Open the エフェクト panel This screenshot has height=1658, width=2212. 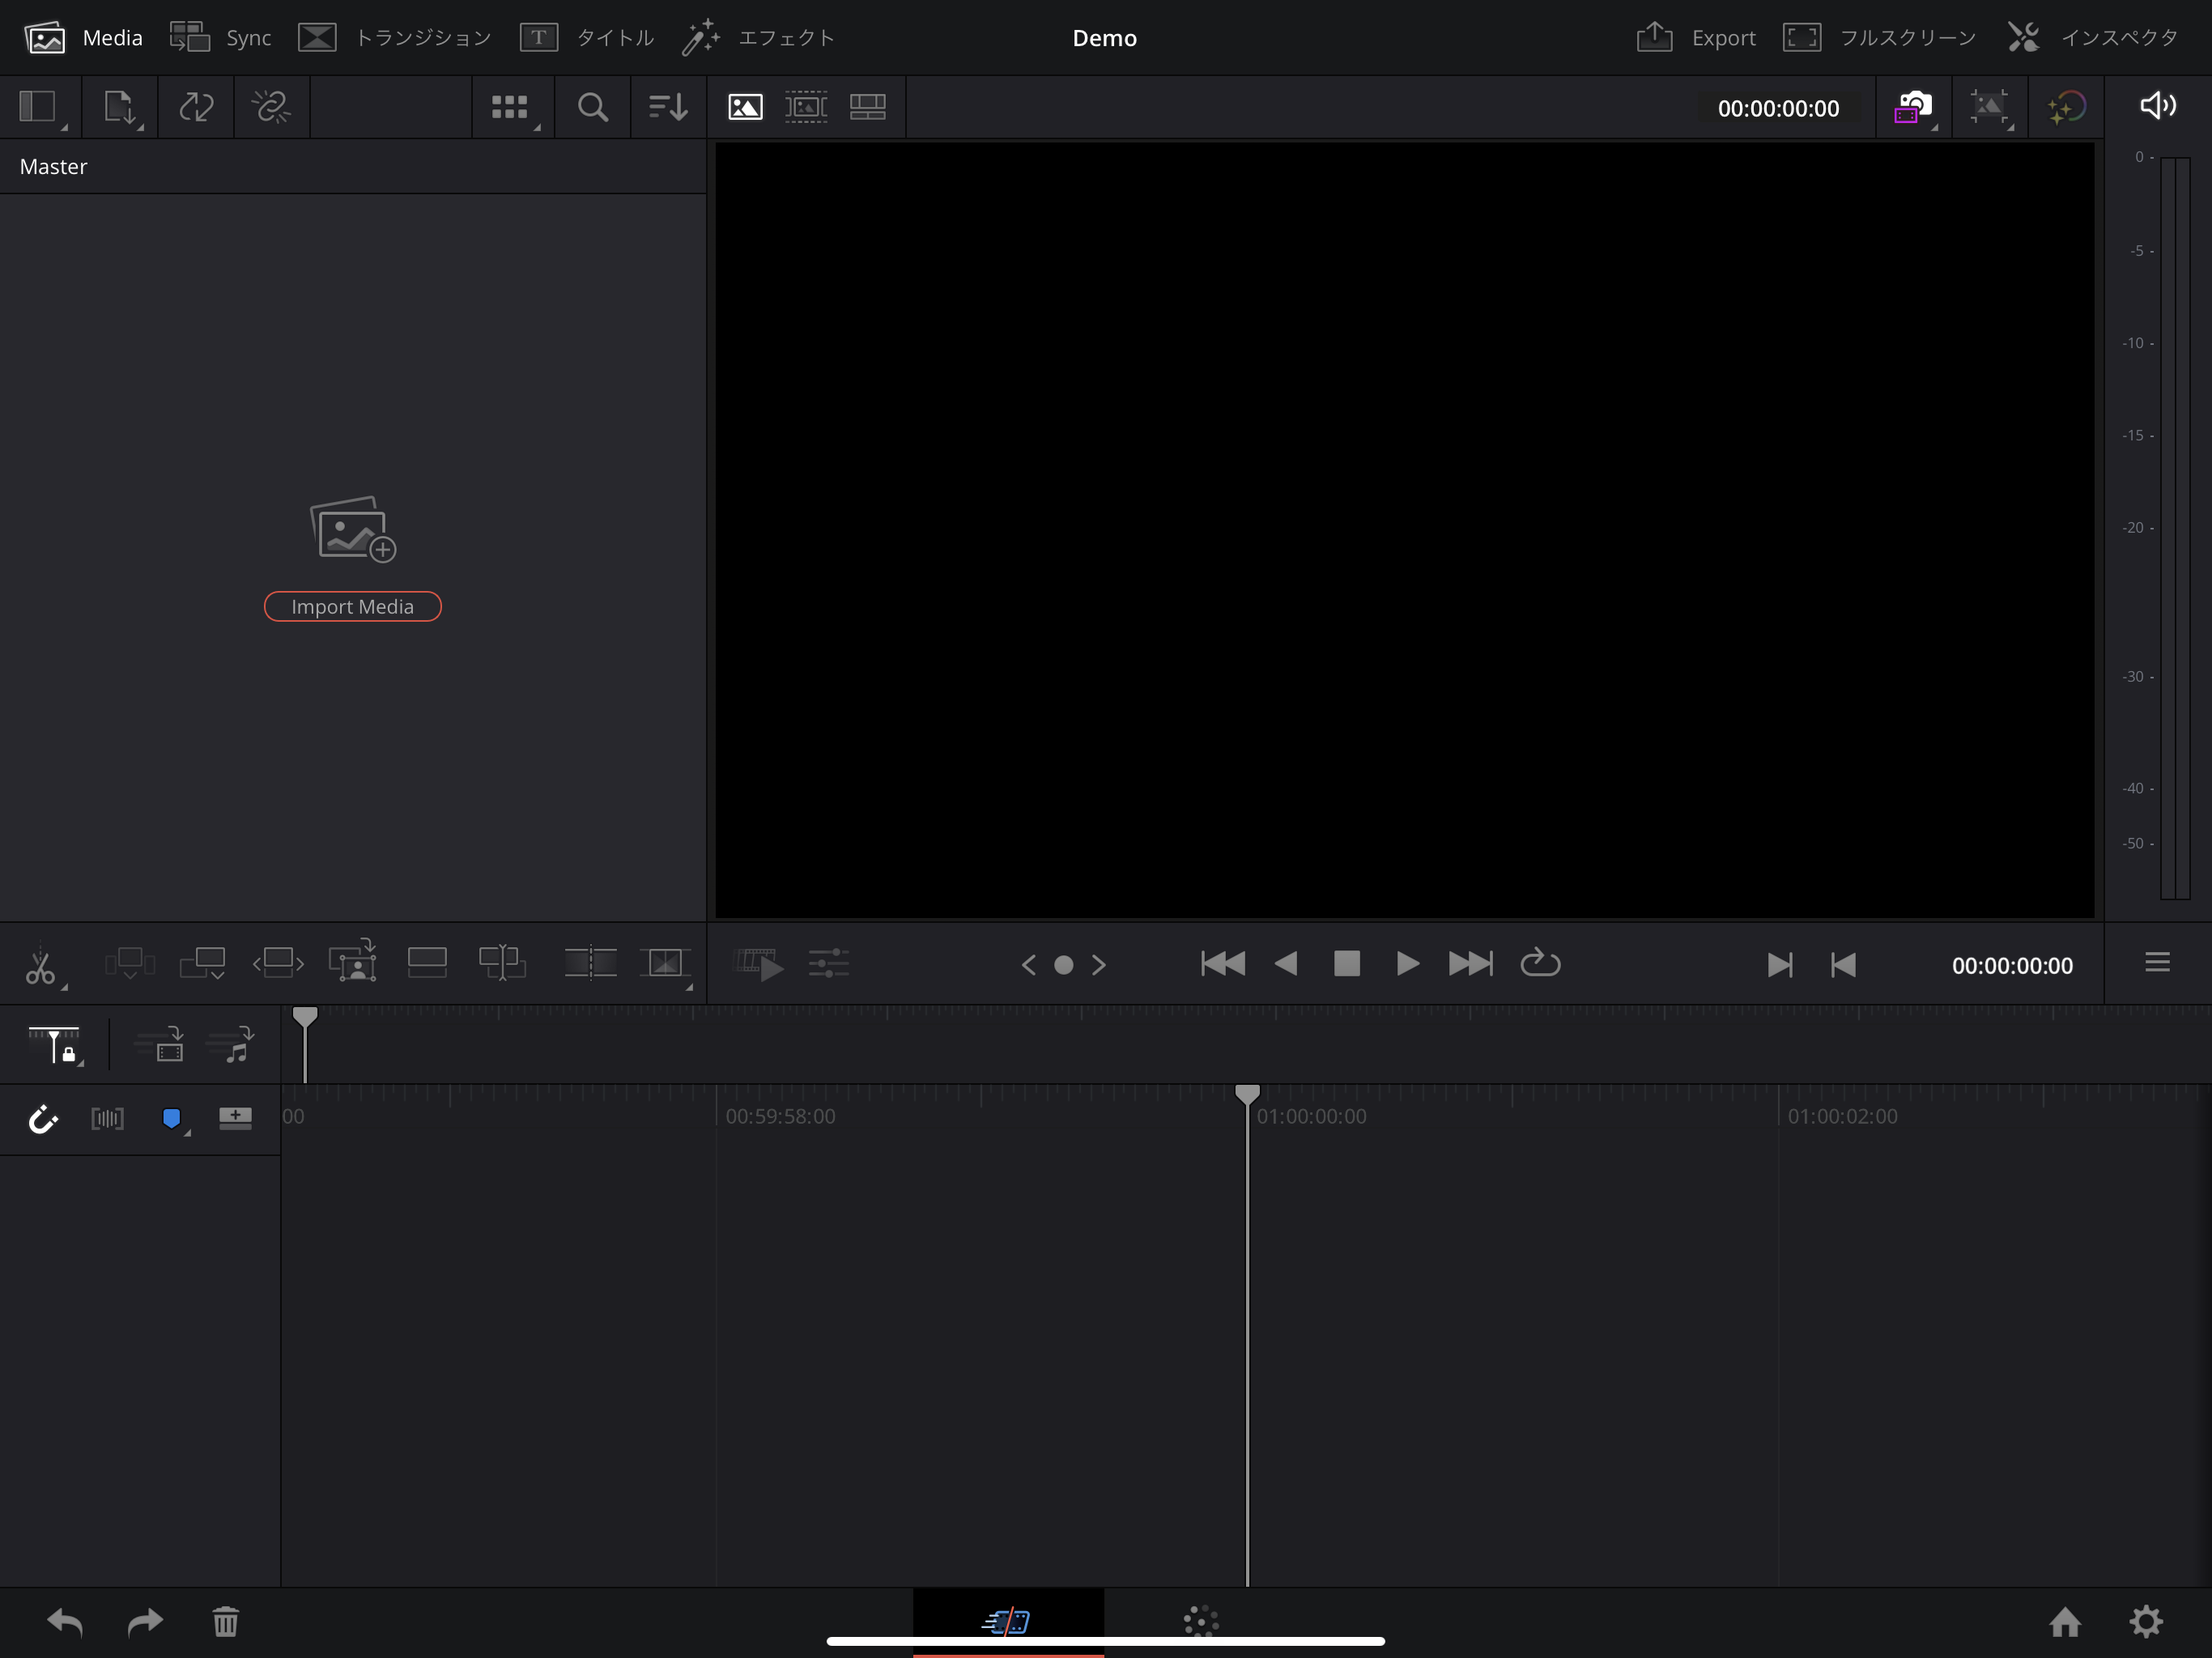pos(758,38)
